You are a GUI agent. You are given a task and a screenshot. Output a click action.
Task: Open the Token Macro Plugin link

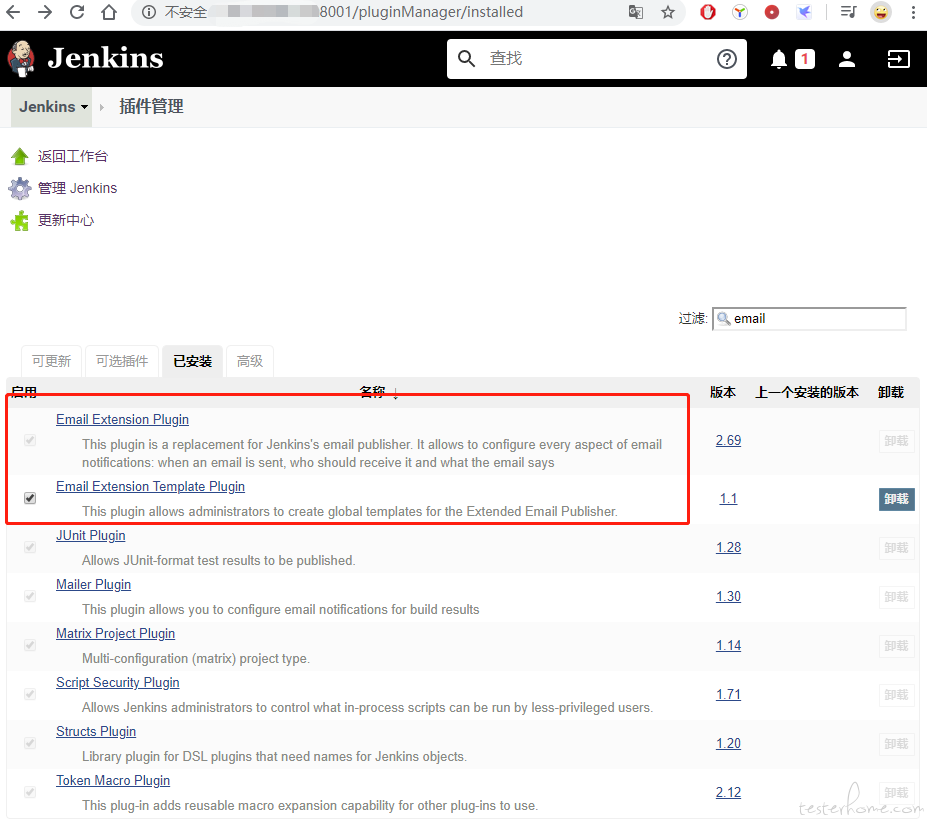[113, 781]
